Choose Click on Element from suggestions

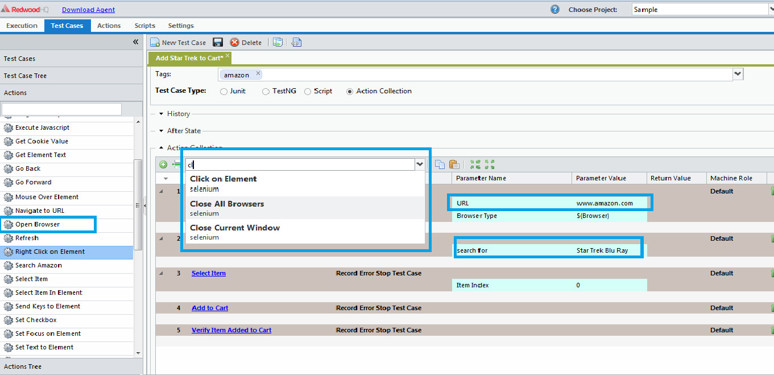(x=305, y=184)
